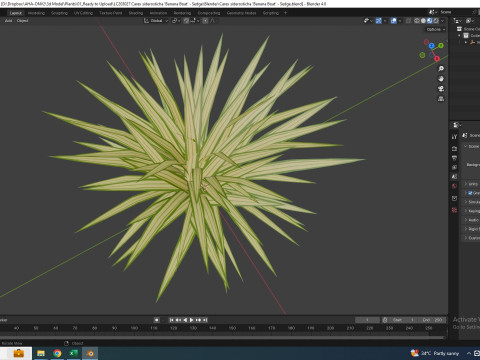This screenshot has height=360, width=480.
Task: Click the green Y axis gizmo ball
Action: [441, 45]
